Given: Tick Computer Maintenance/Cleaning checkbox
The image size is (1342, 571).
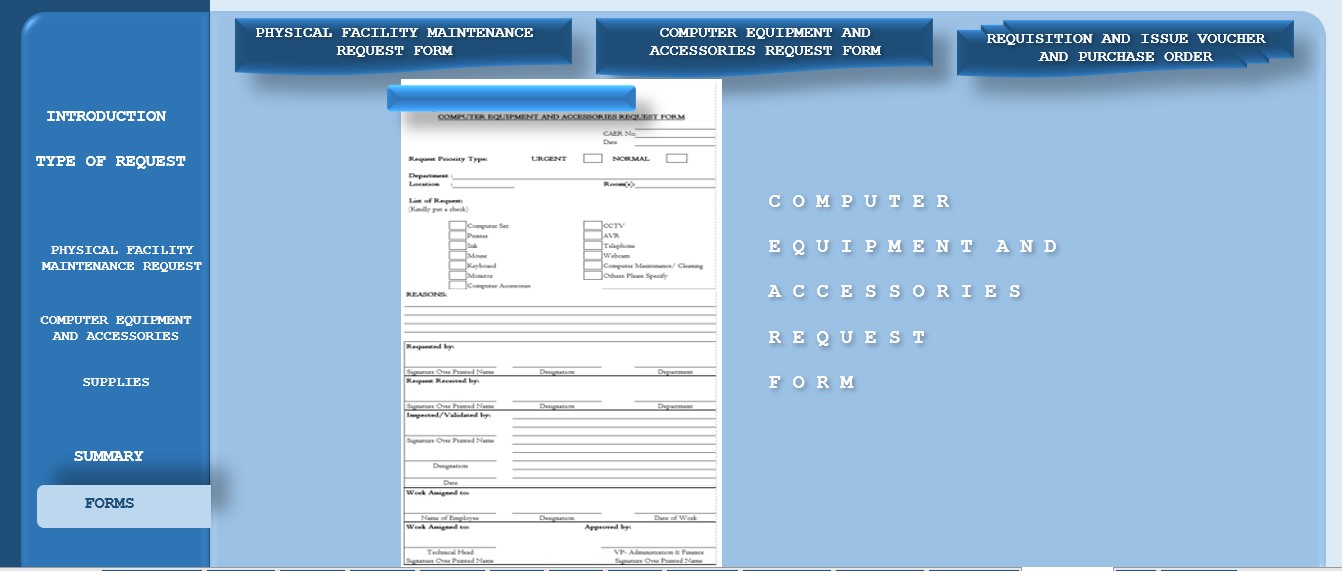Looking at the screenshot, I should [593, 266].
